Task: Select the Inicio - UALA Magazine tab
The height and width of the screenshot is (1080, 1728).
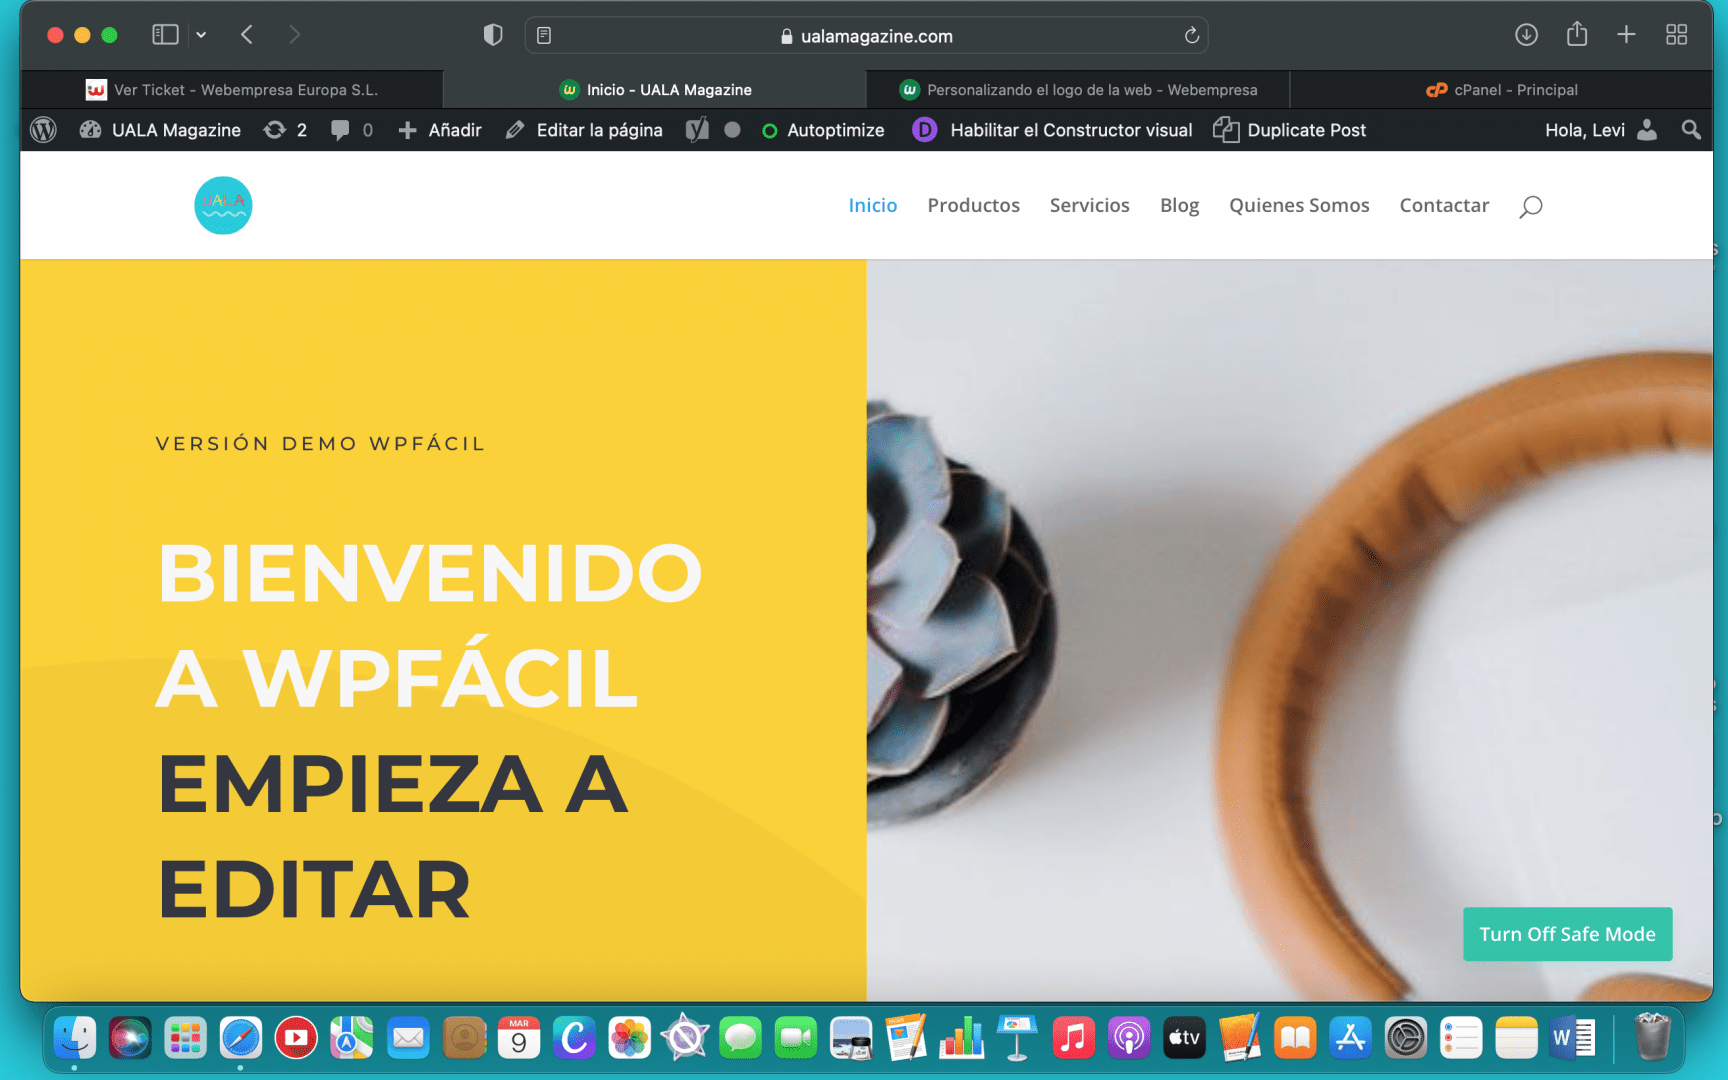Action: [x=655, y=90]
